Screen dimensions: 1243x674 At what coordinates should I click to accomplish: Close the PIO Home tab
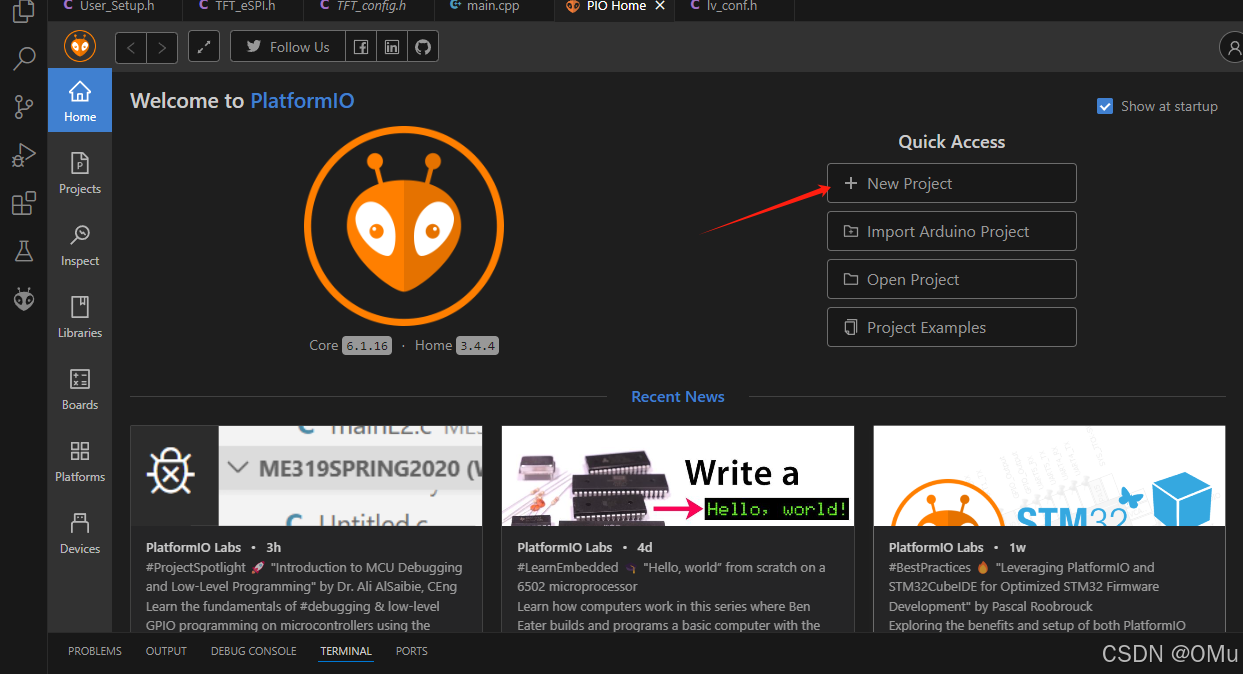pos(660,6)
